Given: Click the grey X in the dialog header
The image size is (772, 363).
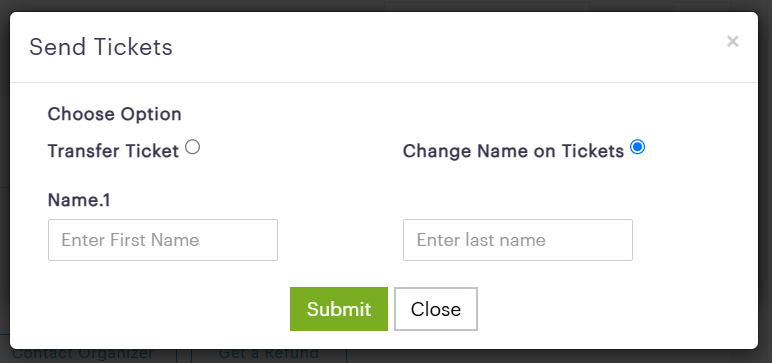Looking at the screenshot, I should (x=733, y=41).
